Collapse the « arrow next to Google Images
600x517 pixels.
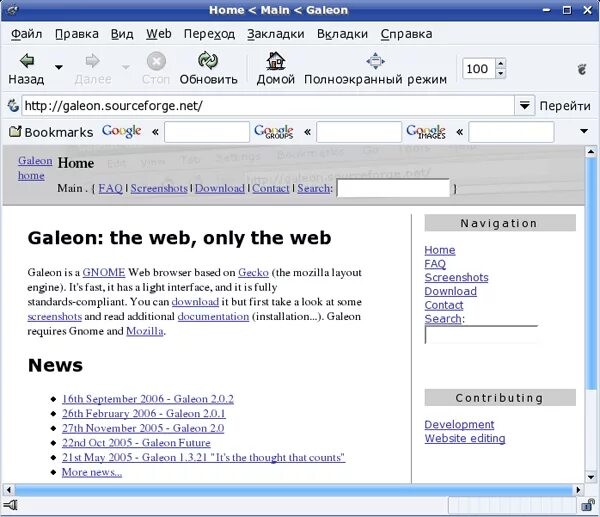460,132
